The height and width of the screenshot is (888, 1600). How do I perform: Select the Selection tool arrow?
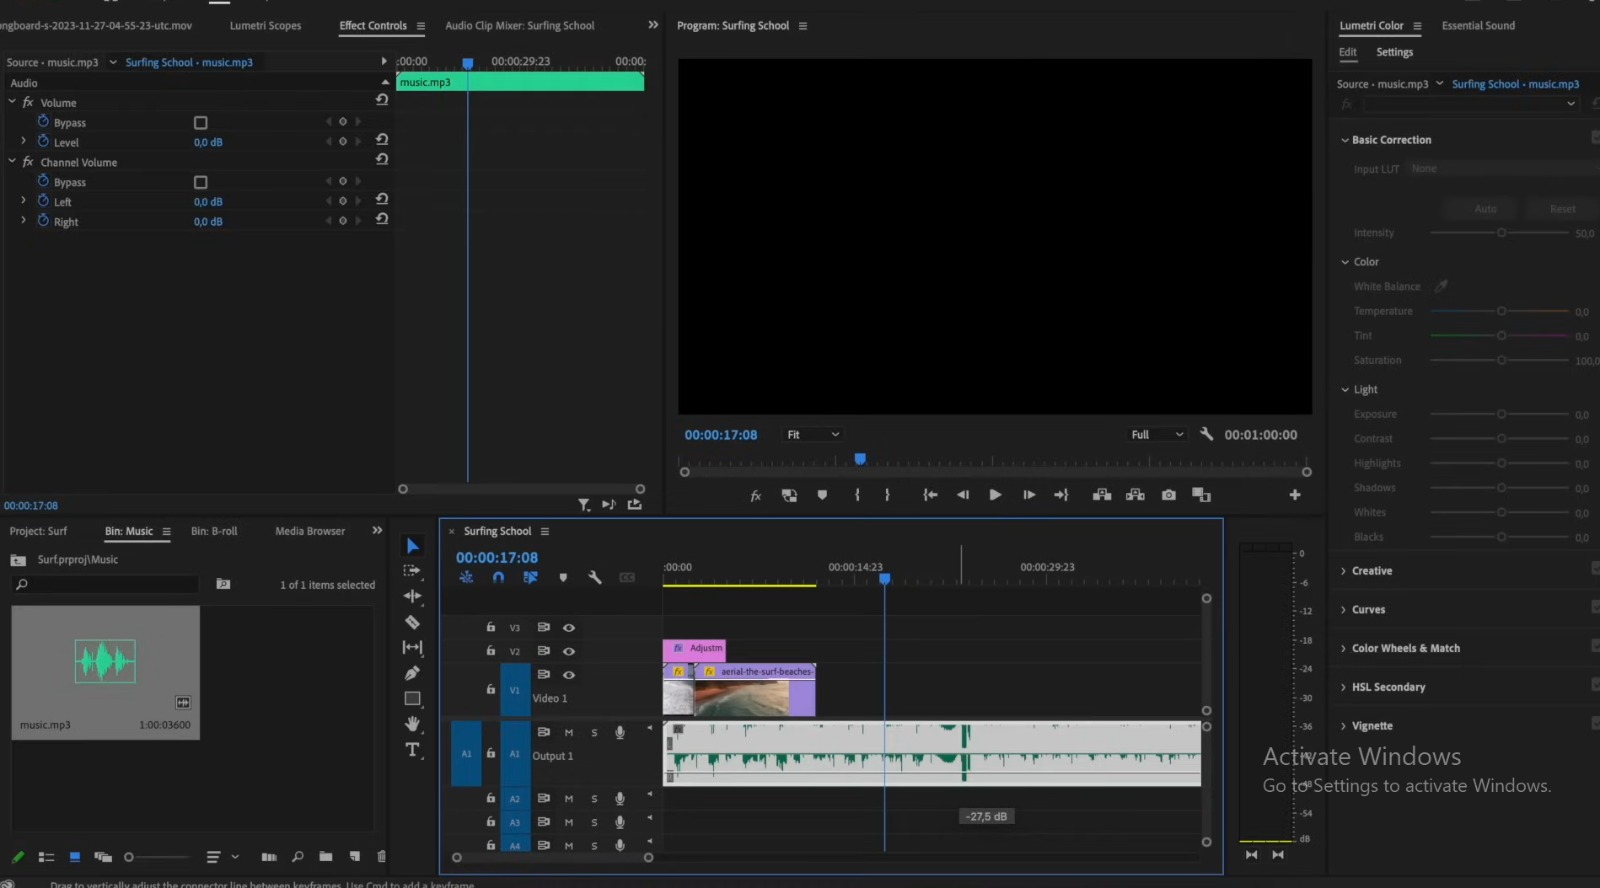coord(412,546)
